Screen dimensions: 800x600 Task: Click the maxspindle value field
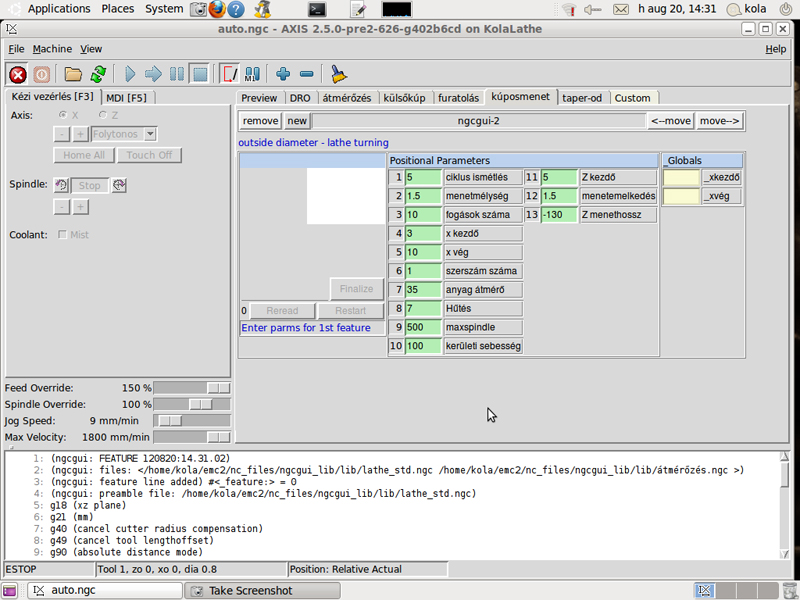pos(423,327)
